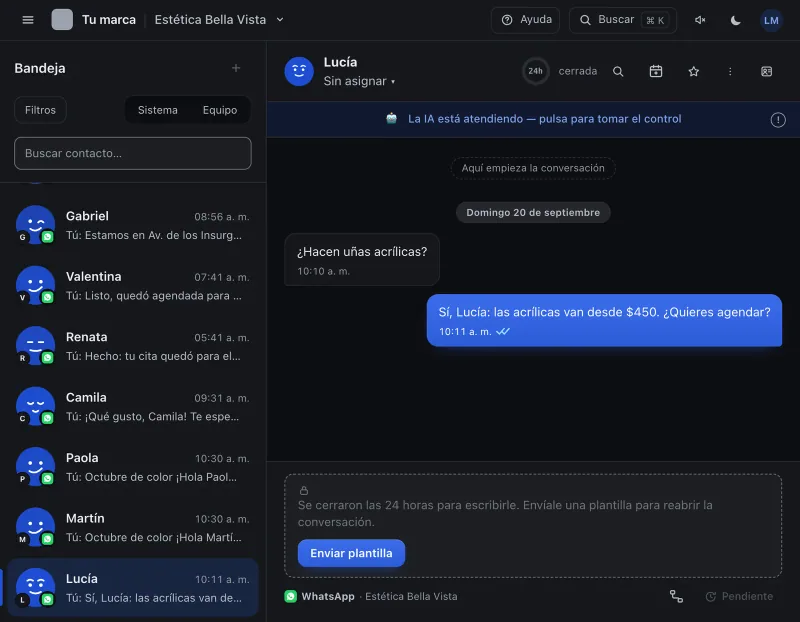Open Paola's conversation
The image size is (800, 622).
pyautogui.click(x=133, y=467)
